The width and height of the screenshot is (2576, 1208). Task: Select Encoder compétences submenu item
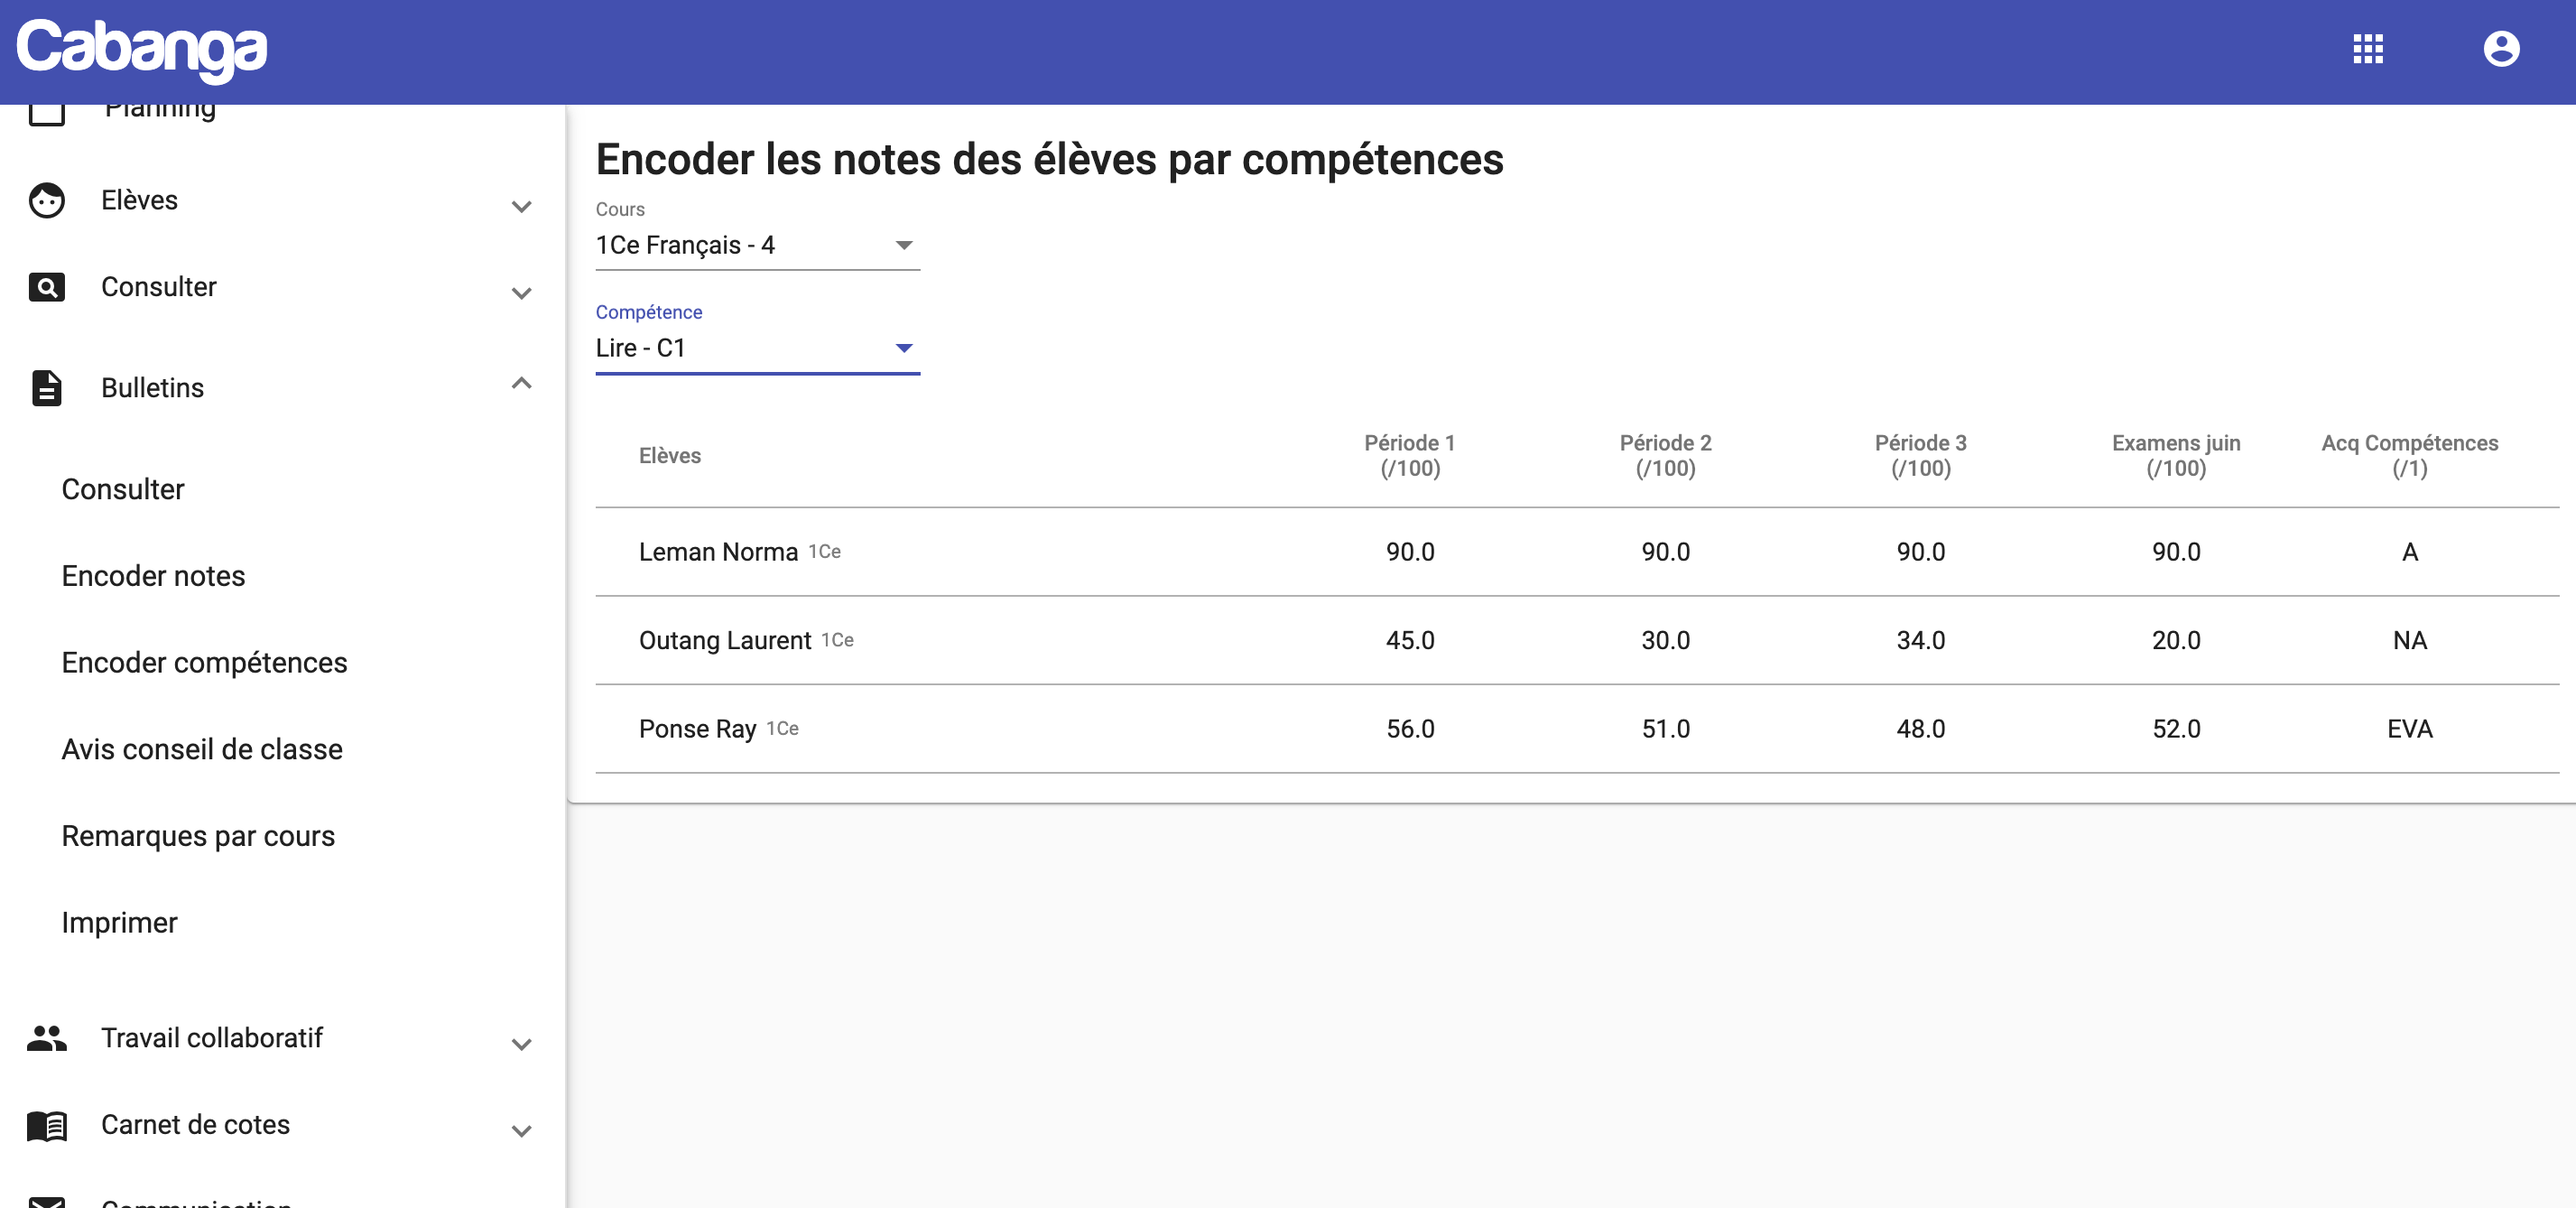coord(204,664)
